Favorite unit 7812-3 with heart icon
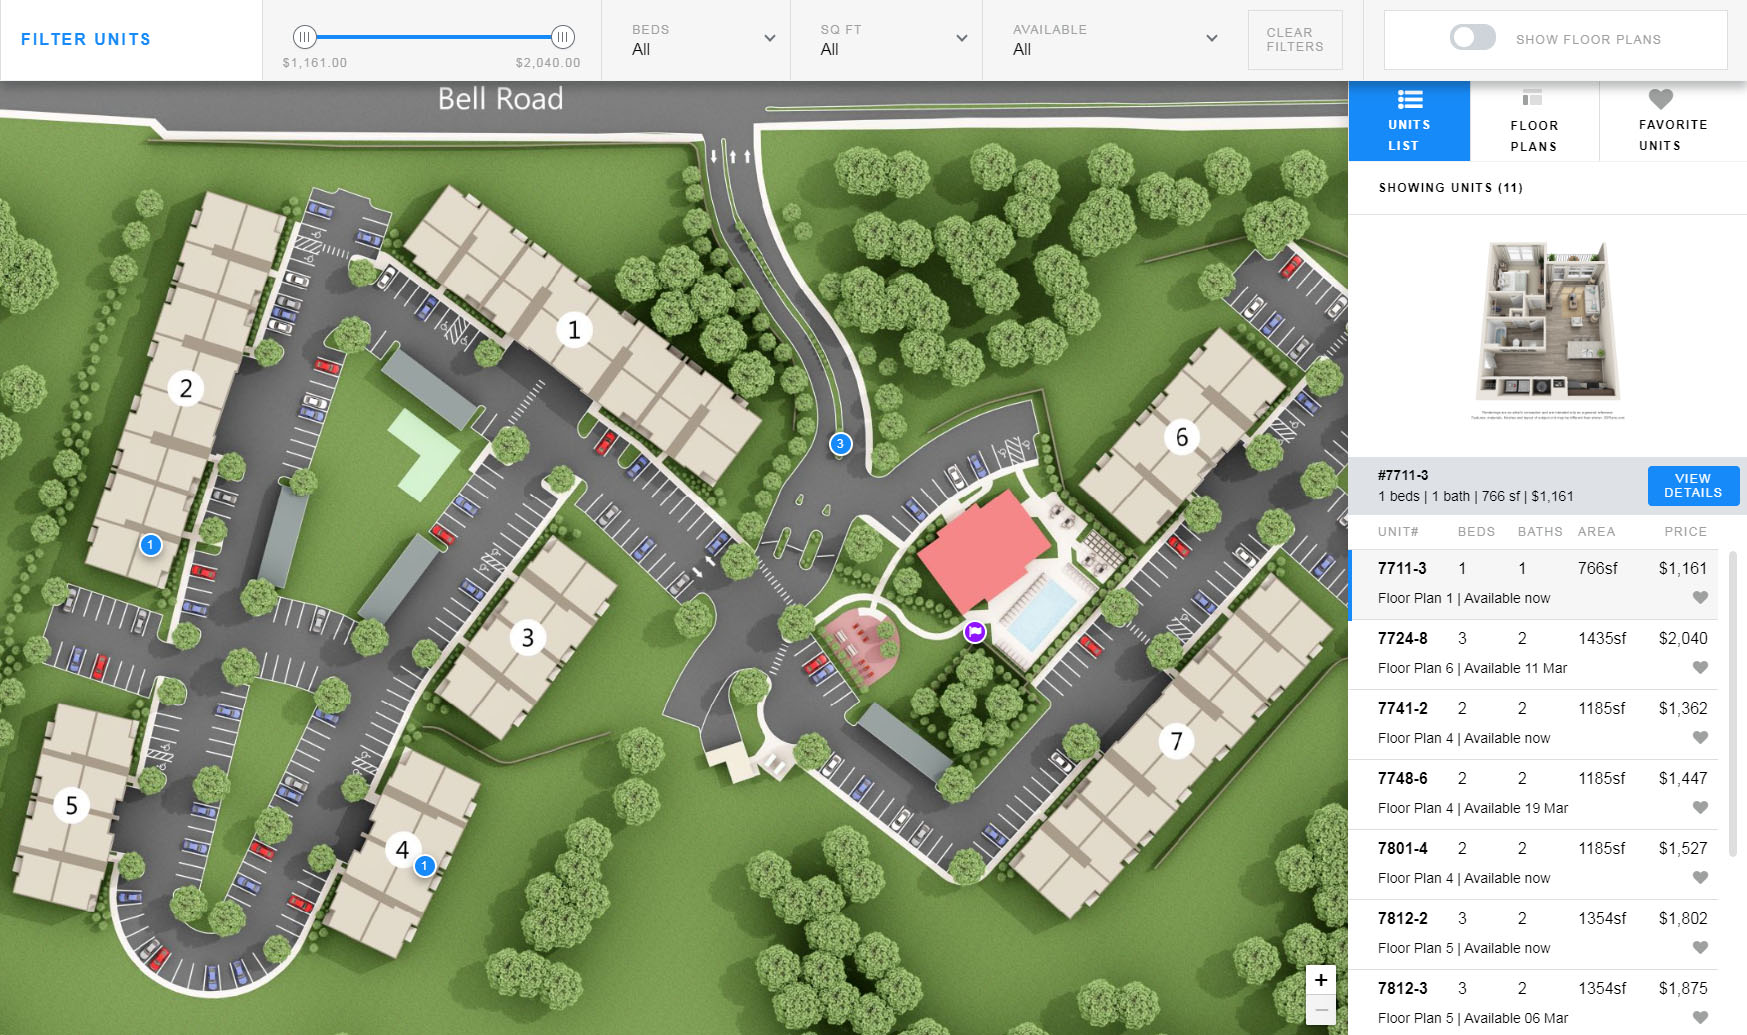The height and width of the screenshot is (1035, 1747). 1699,1017
